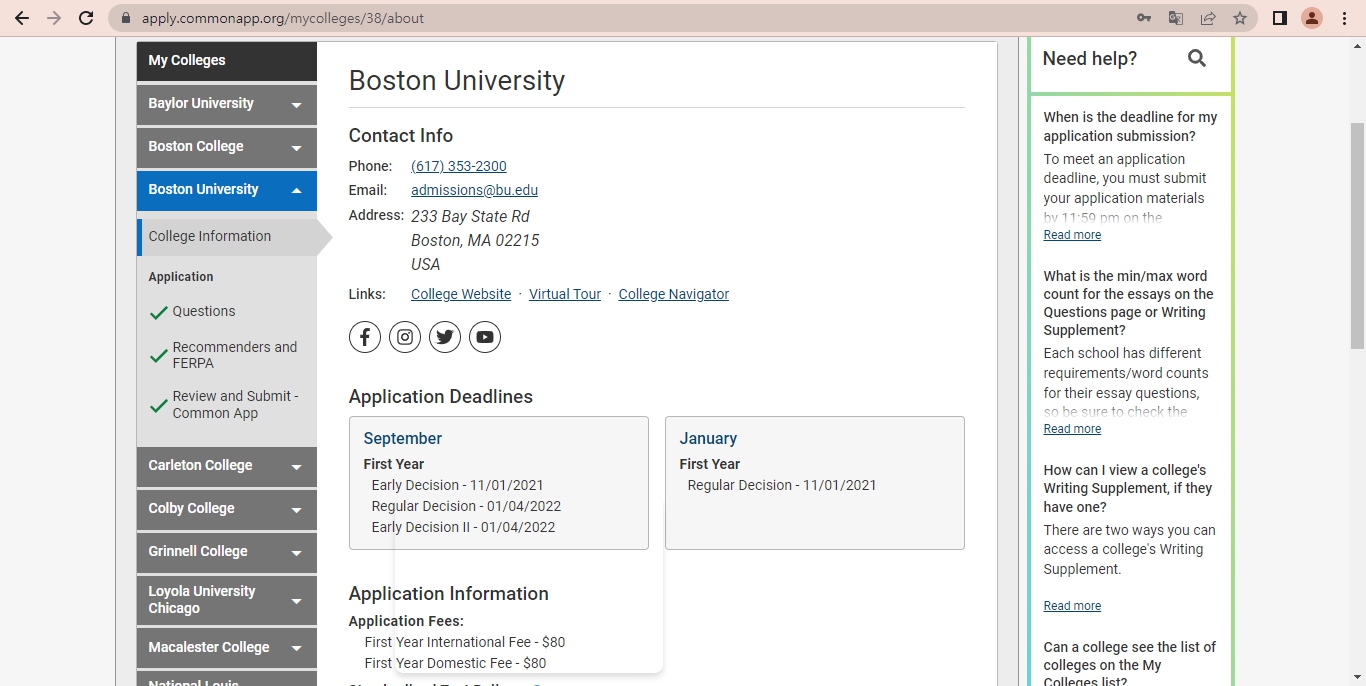Expand the Colby College section arrow
The image size is (1366, 686).
point(296,510)
